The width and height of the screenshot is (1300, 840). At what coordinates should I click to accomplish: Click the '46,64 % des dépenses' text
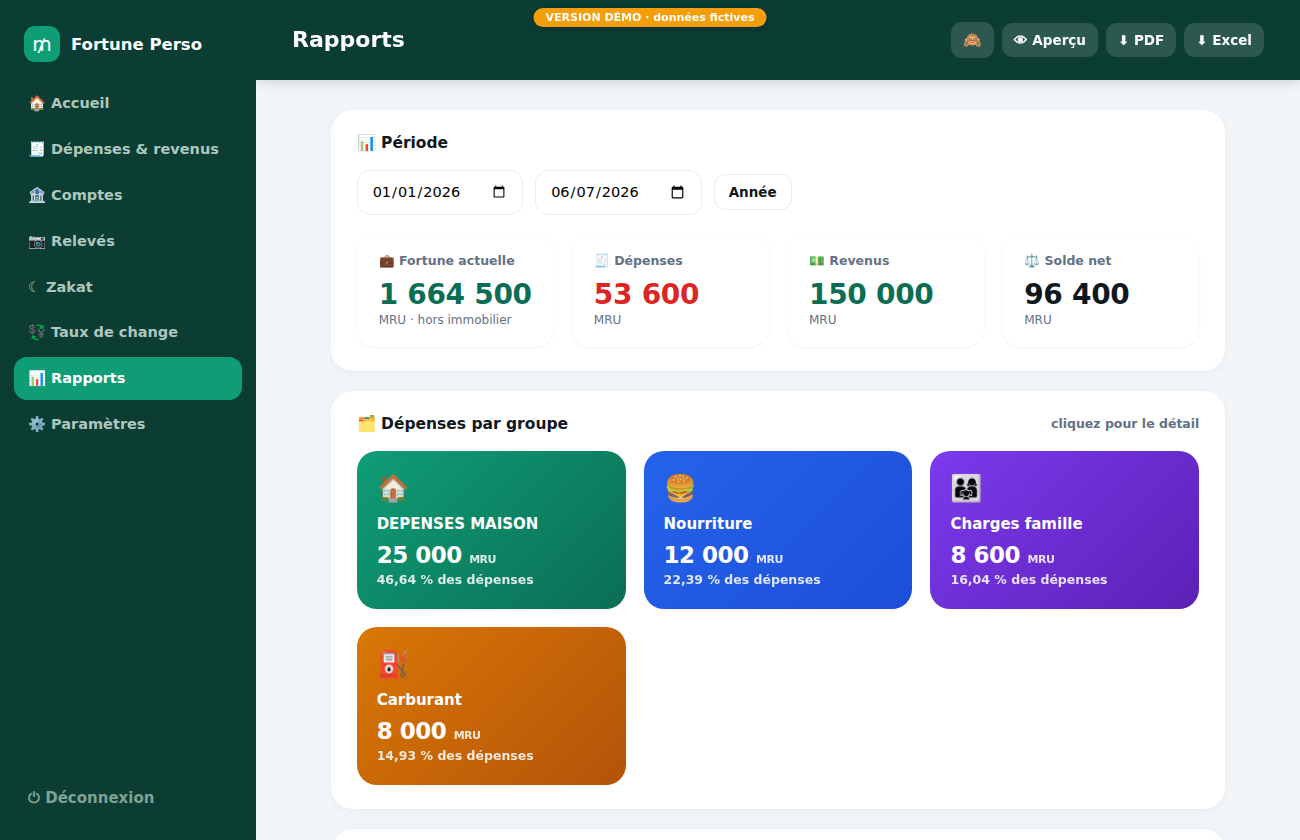coord(455,580)
